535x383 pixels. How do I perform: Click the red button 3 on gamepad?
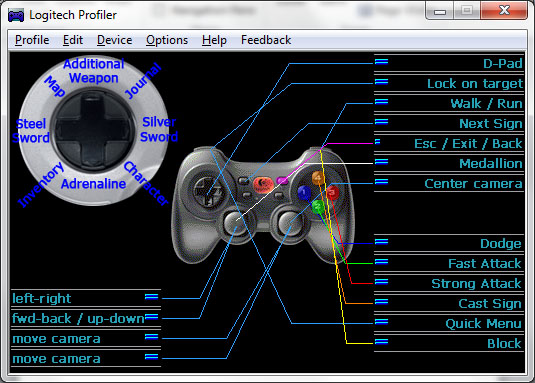[332, 193]
